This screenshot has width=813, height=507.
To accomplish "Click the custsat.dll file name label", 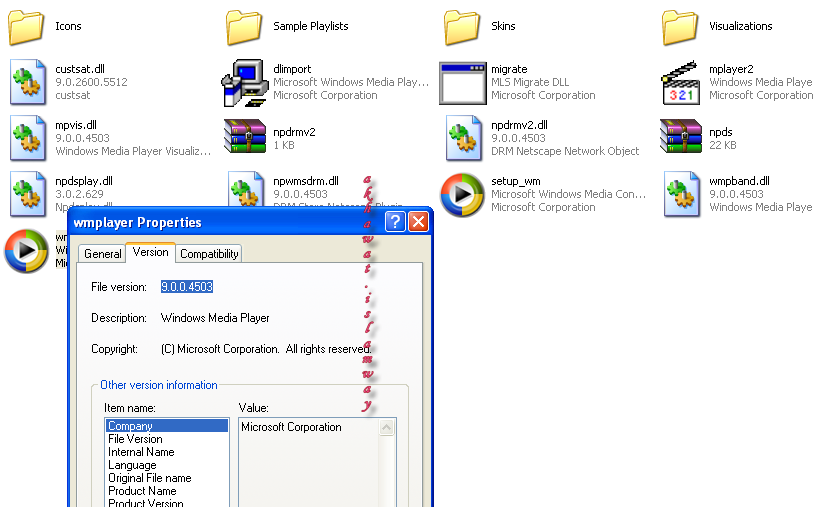I will [80, 69].
